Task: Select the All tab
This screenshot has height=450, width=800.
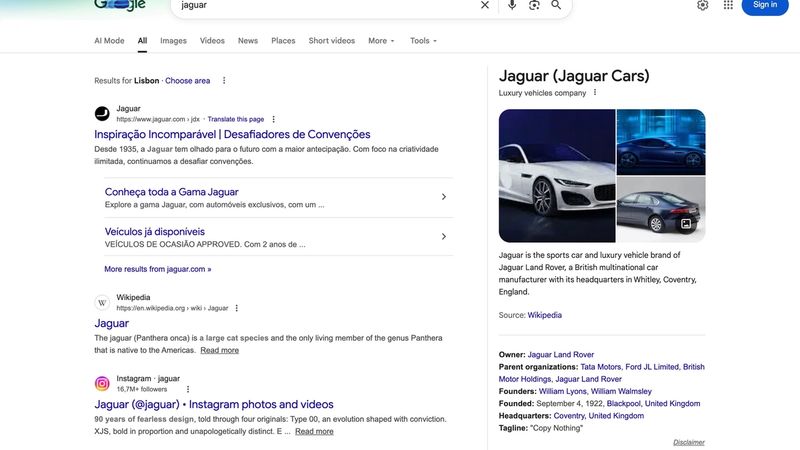Action: (142, 41)
